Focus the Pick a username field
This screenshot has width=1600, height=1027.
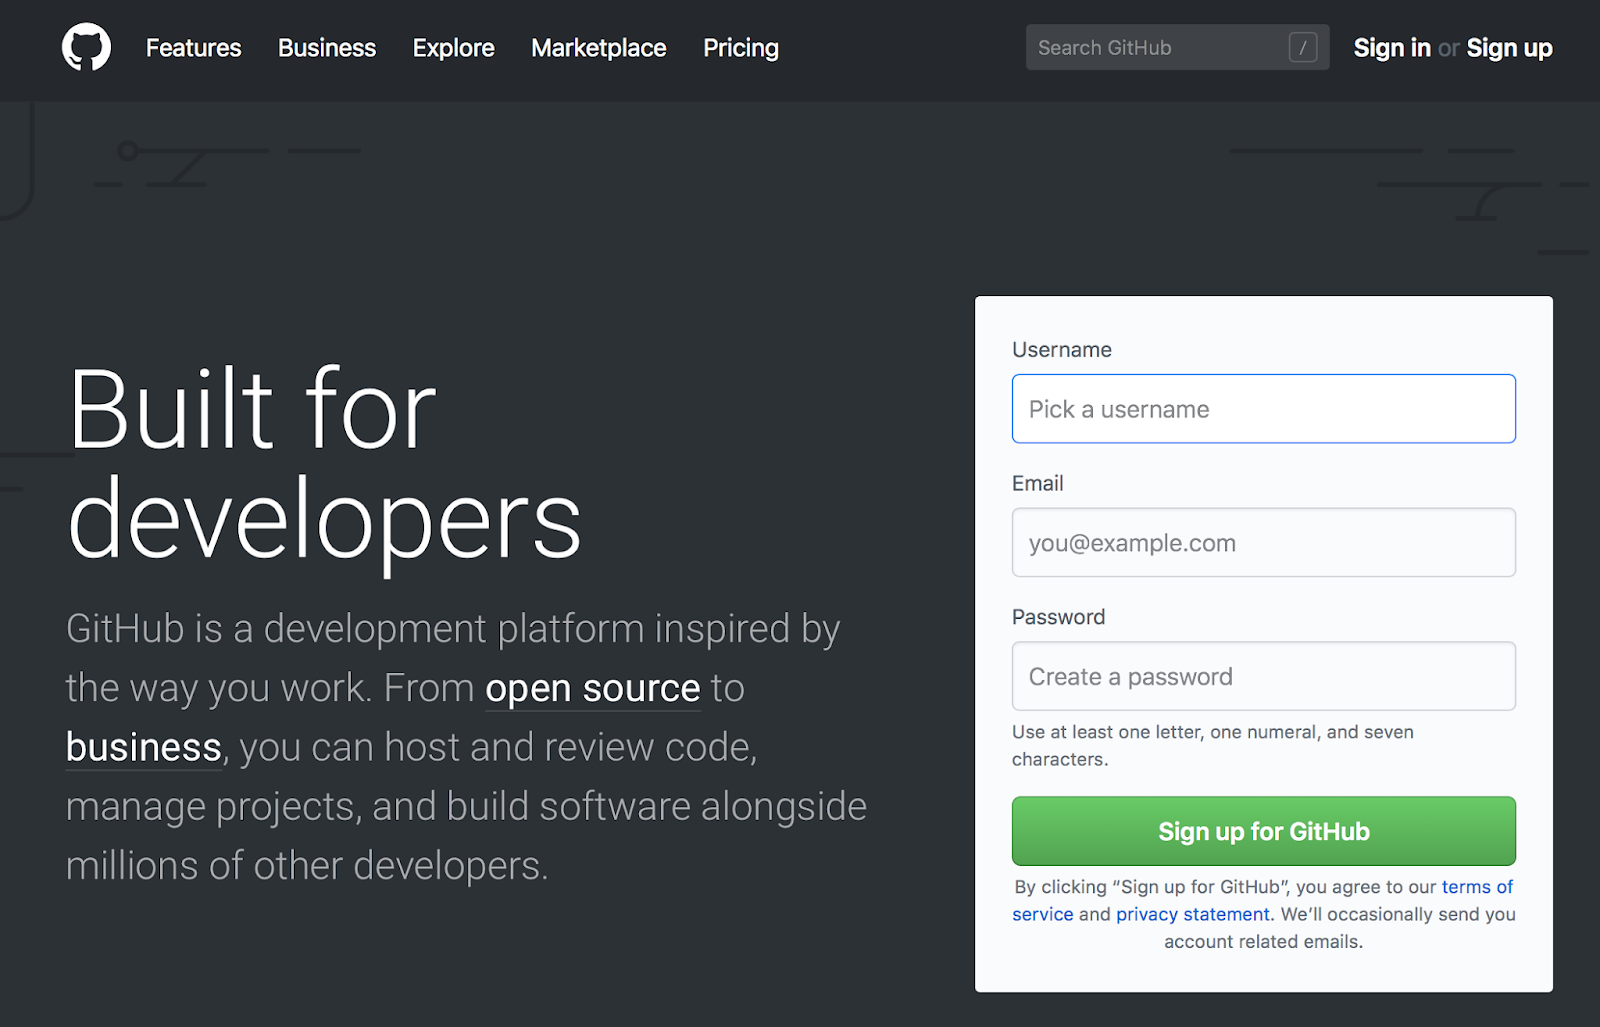[1263, 409]
